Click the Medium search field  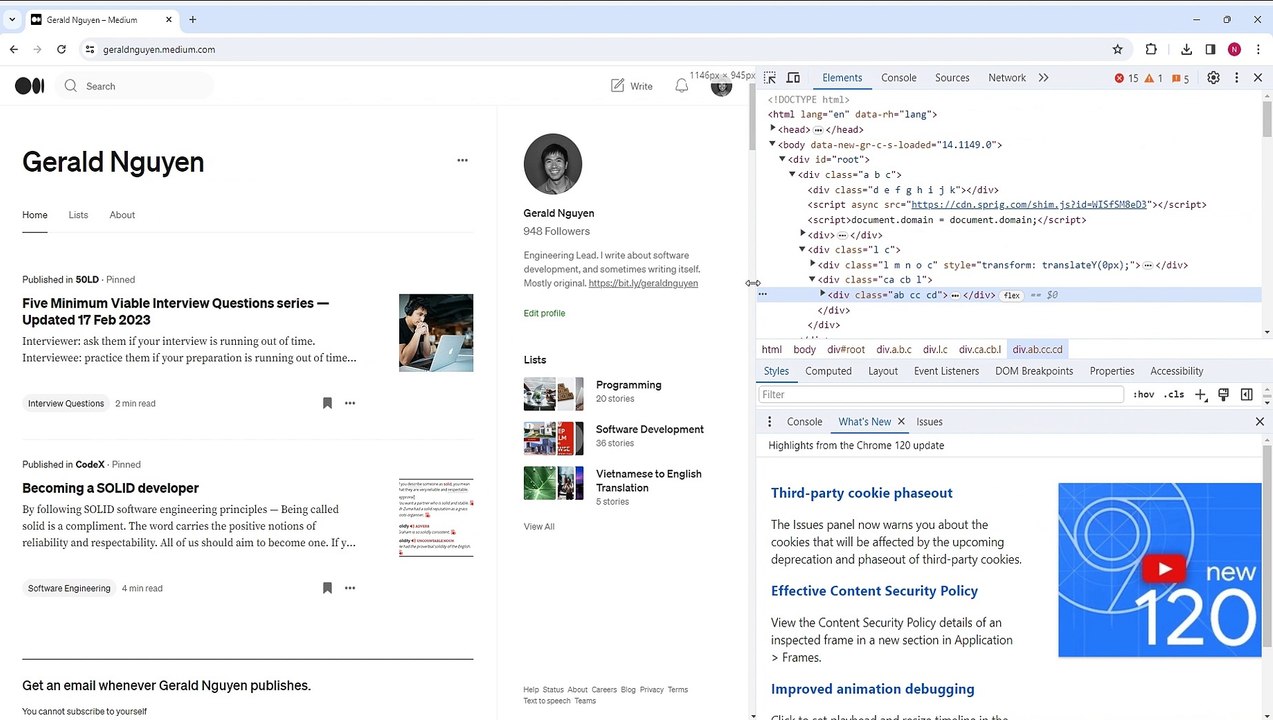(x=136, y=86)
